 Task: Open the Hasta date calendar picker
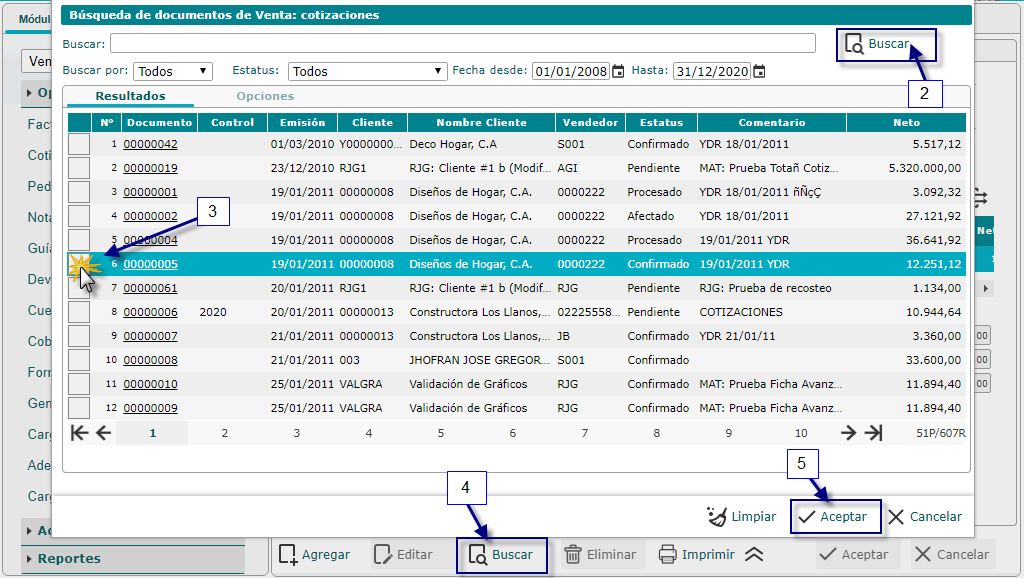click(x=759, y=71)
